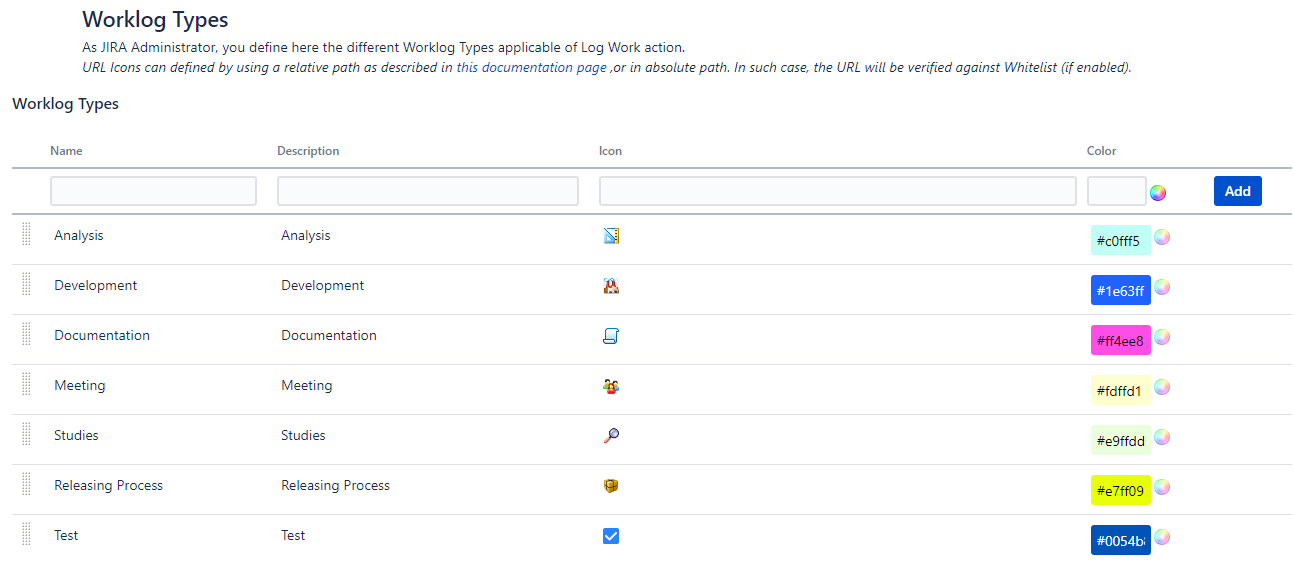This screenshot has width=1293, height=561.
Task: Select the #1e63ff color swatch
Action: (x=1120, y=290)
